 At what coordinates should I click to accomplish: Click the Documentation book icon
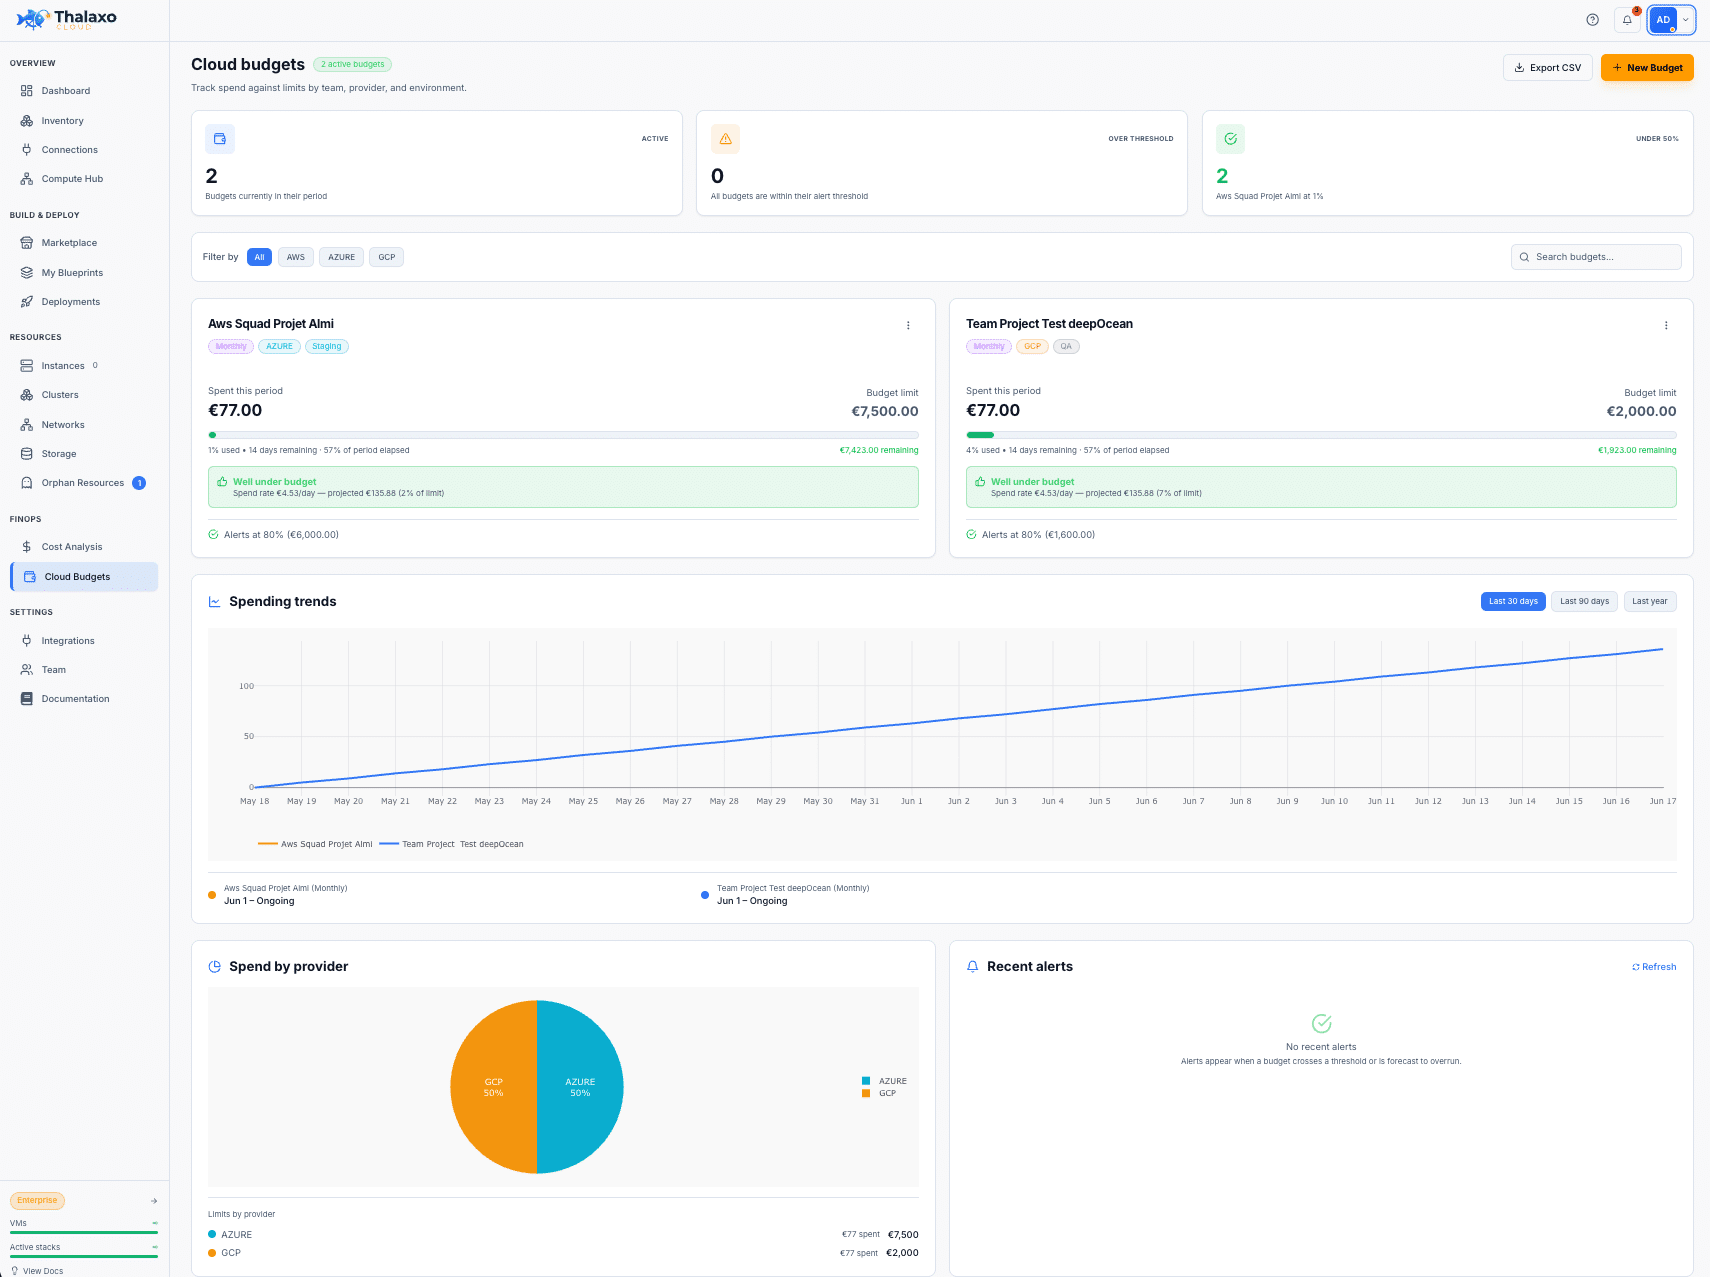[x=27, y=699]
